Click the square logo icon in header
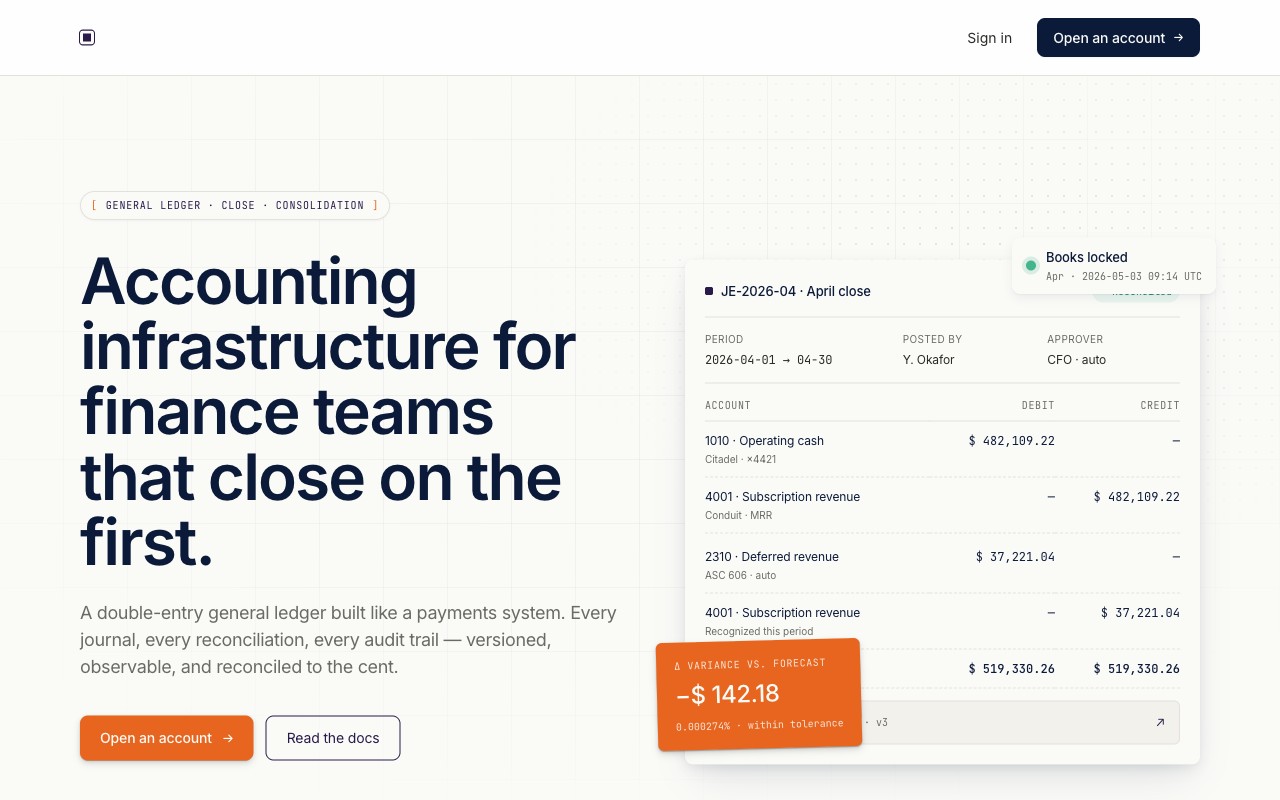 tap(87, 38)
